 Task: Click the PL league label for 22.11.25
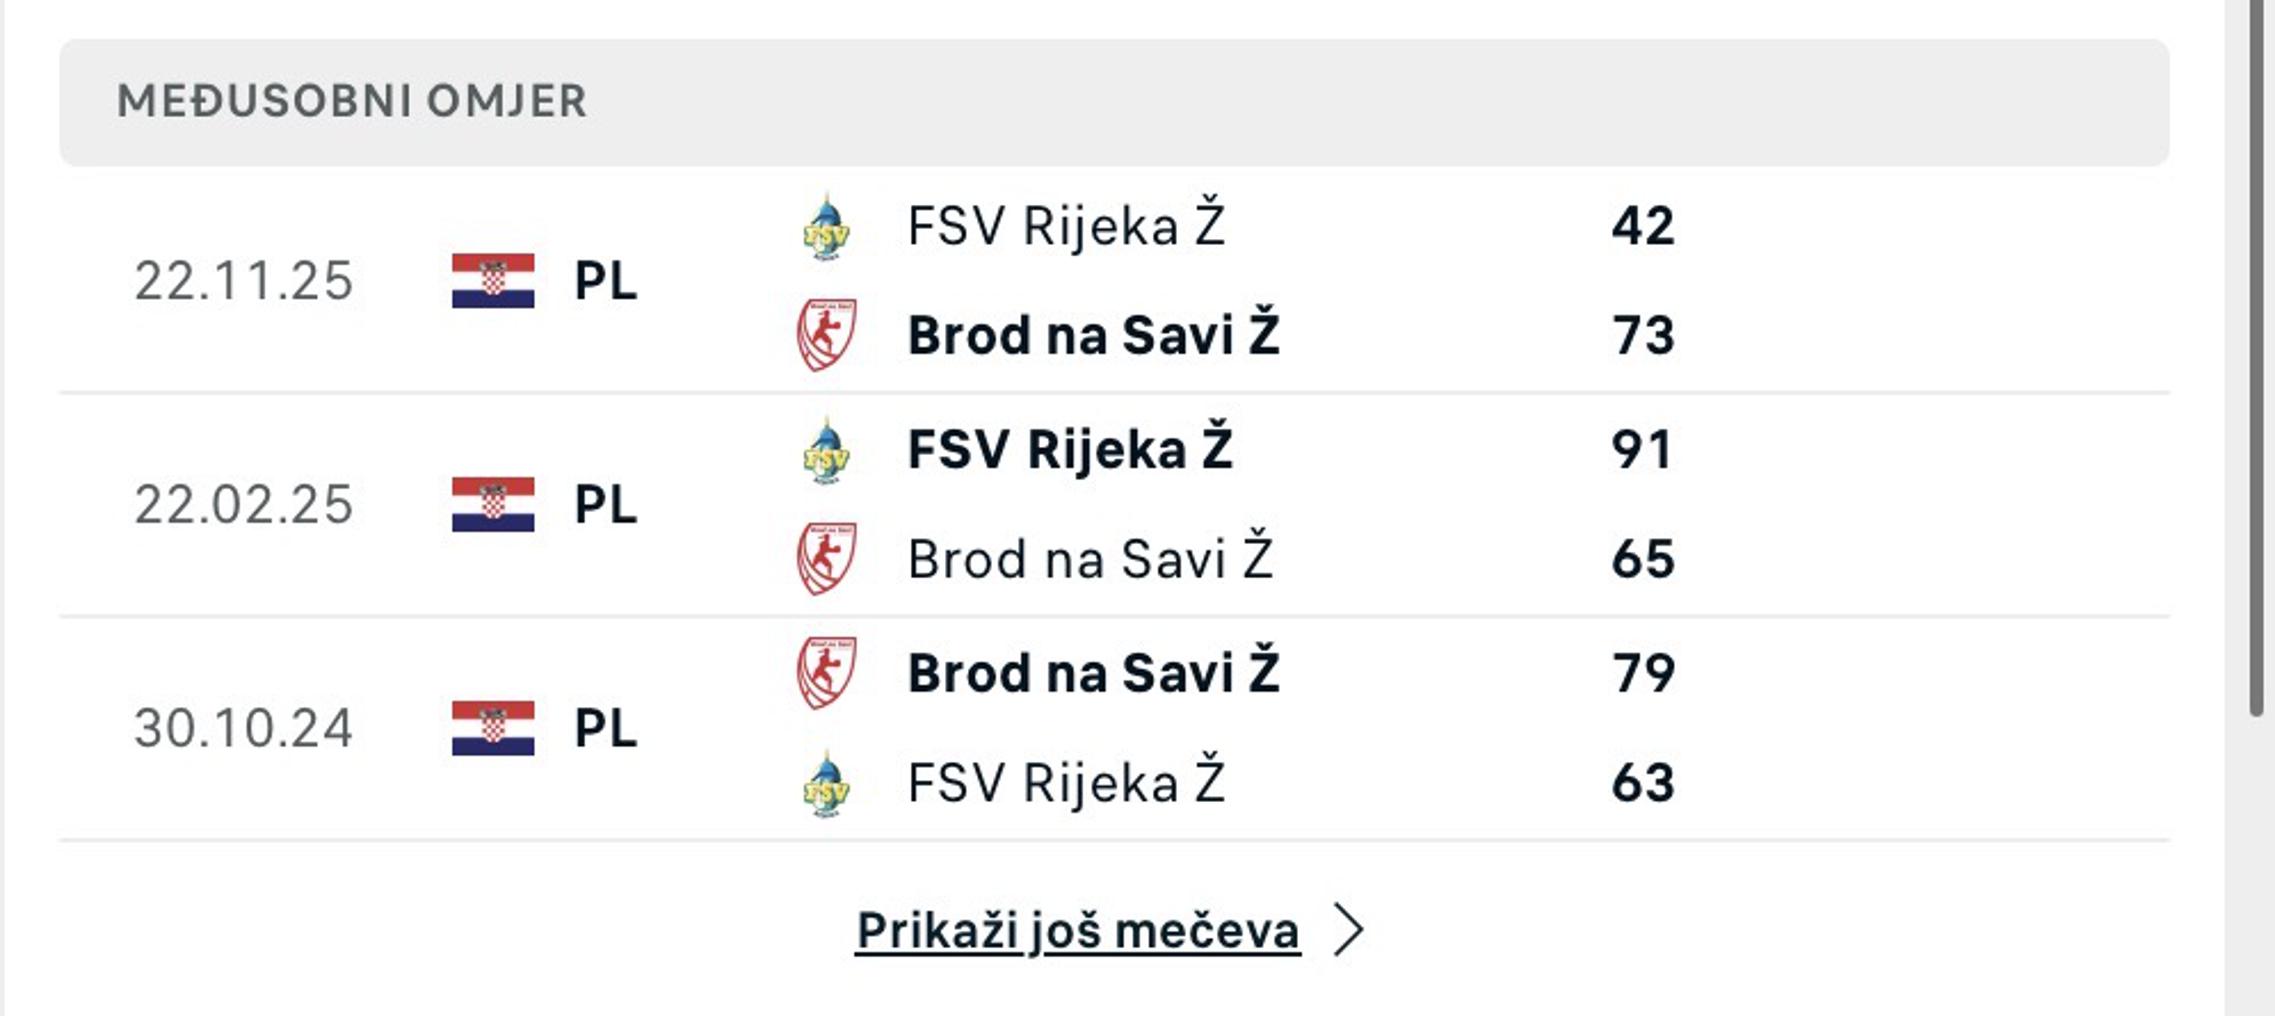(x=605, y=281)
